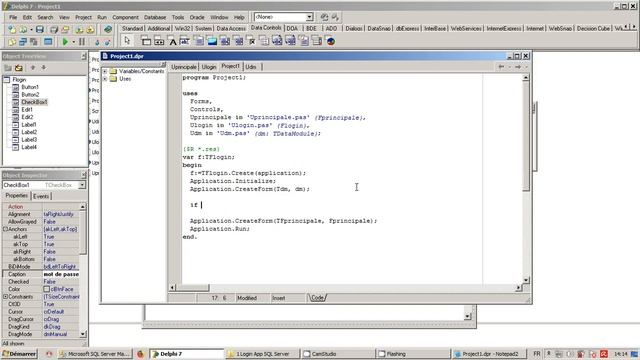This screenshot has height=360, width=640.
Task: Click the Open file toolbar icon
Action: [23, 29]
